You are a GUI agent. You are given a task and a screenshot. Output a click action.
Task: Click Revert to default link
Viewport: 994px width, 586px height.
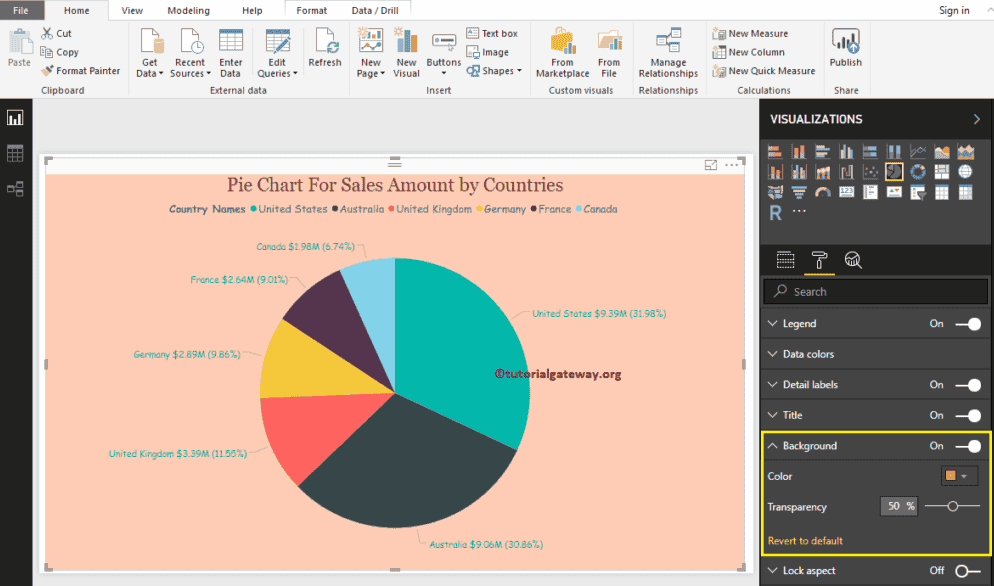tap(805, 541)
